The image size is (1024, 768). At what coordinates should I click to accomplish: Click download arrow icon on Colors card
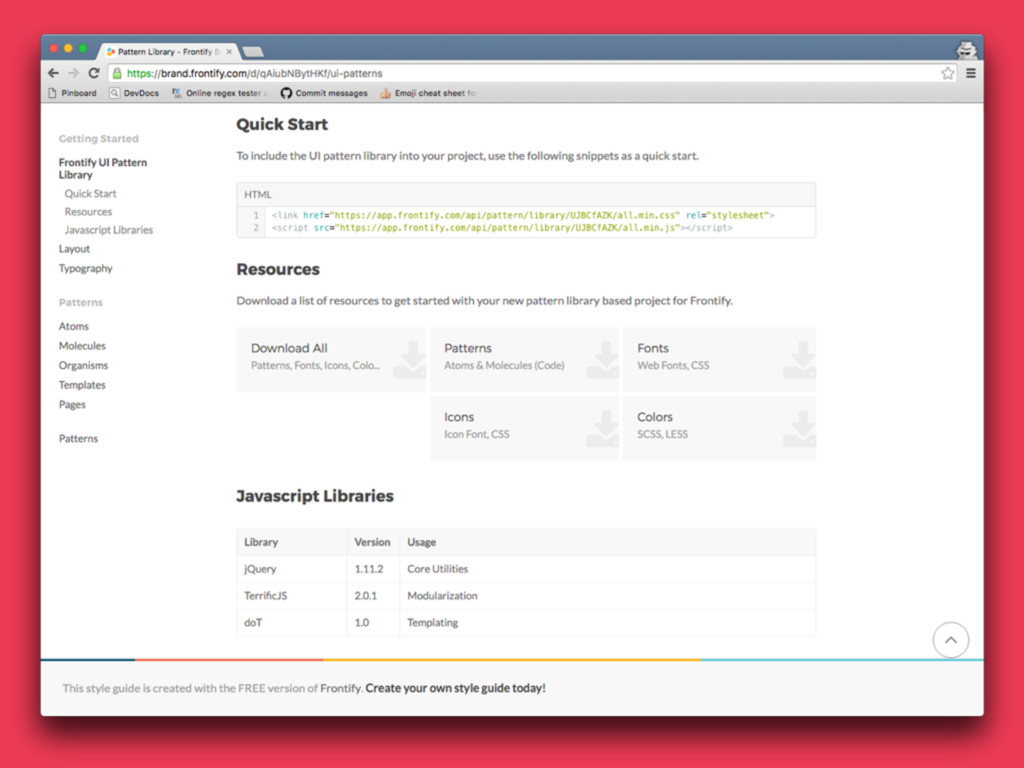point(799,428)
